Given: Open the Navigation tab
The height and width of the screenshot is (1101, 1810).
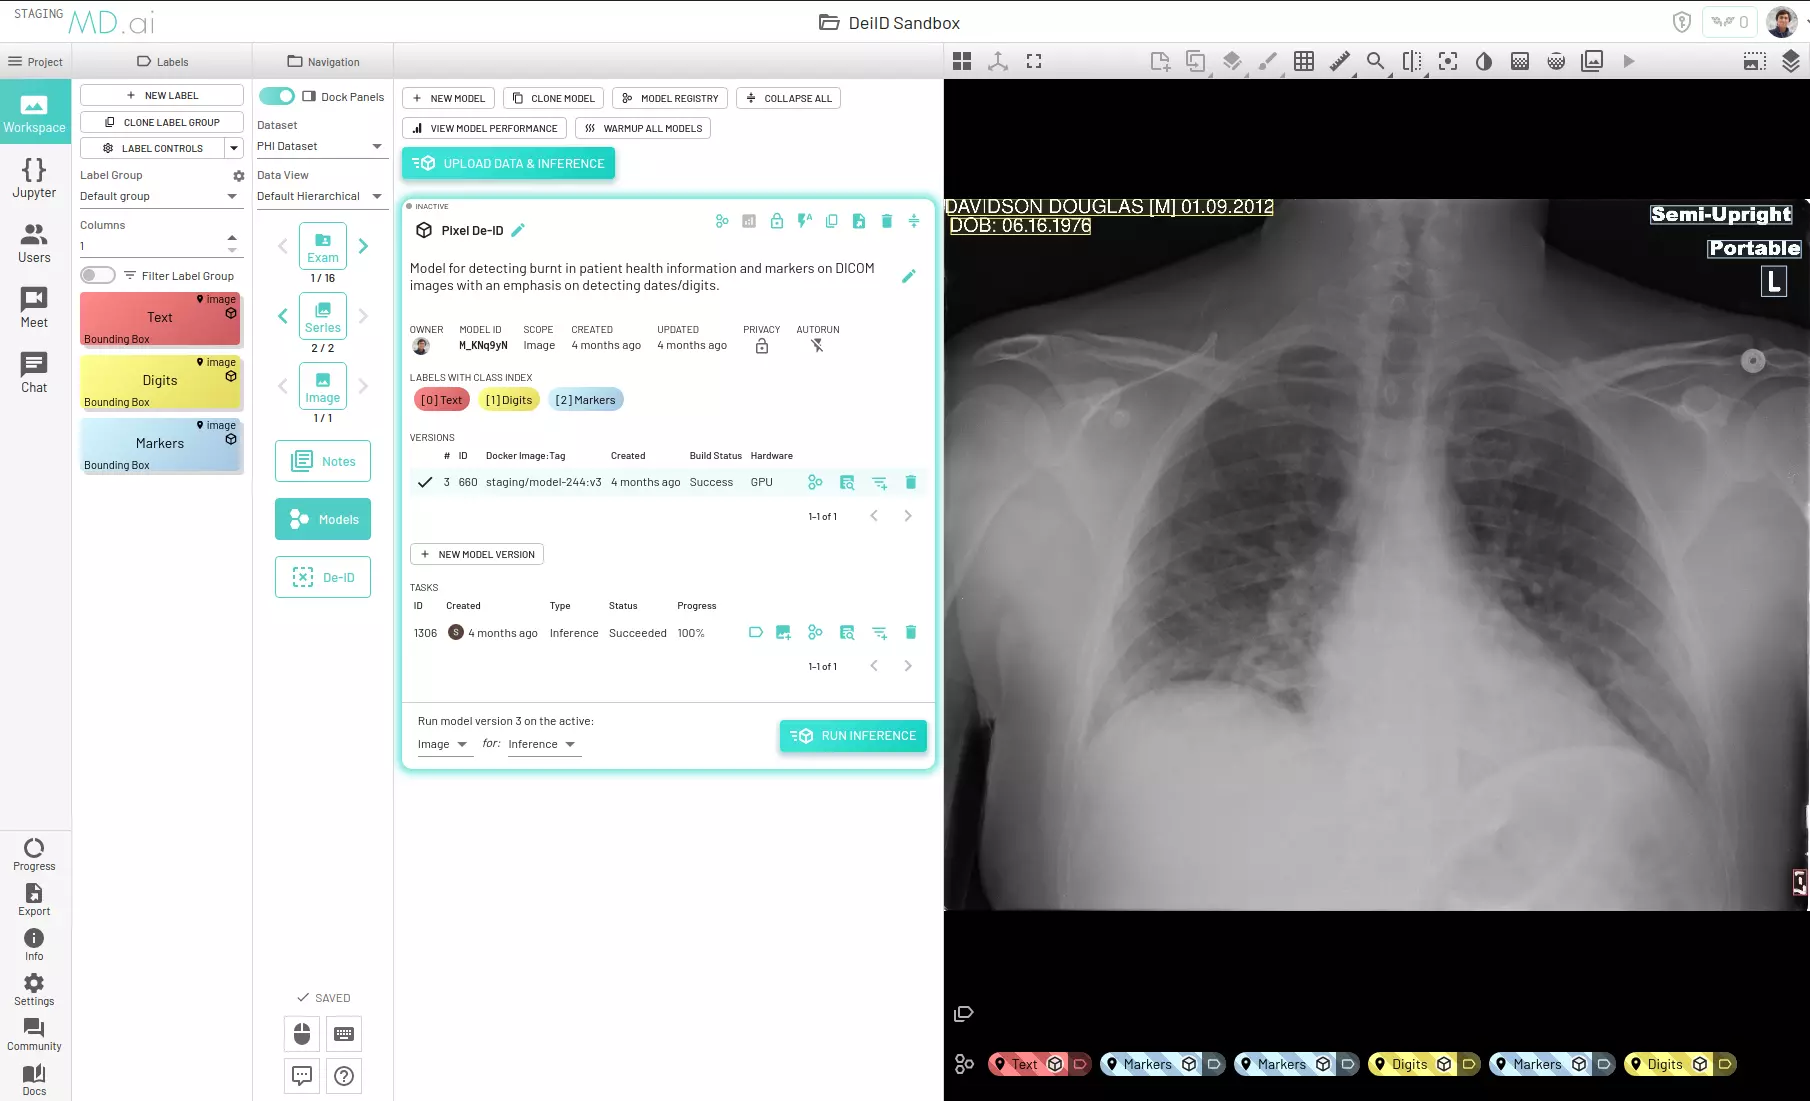Looking at the screenshot, I should [323, 61].
